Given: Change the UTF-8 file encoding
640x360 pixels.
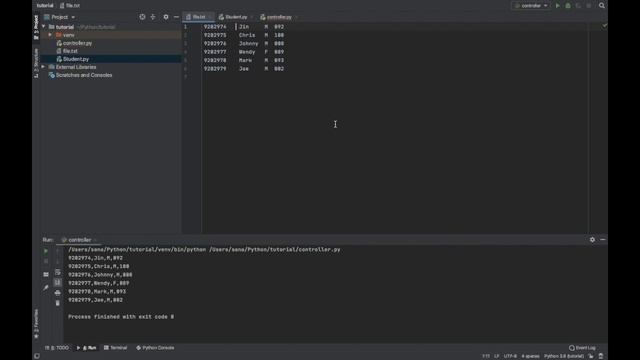Looking at the screenshot, I should pos(510,356).
